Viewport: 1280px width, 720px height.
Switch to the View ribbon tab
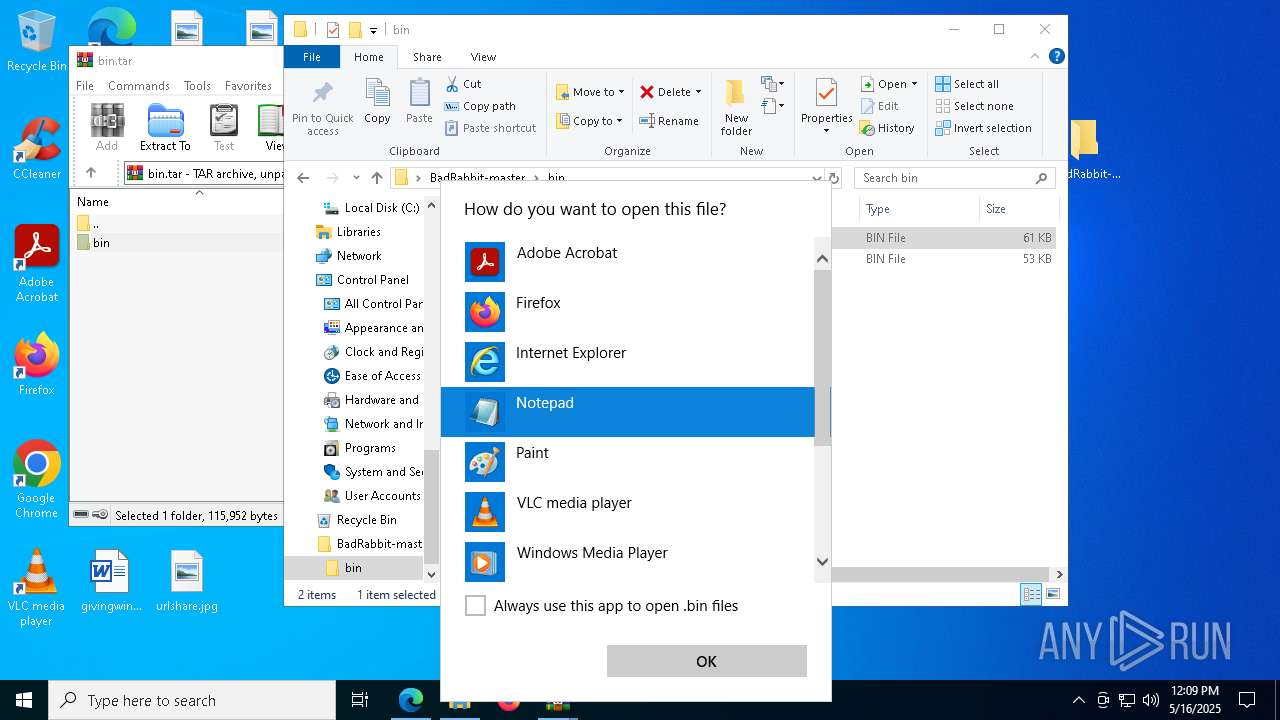click(483, 57)
